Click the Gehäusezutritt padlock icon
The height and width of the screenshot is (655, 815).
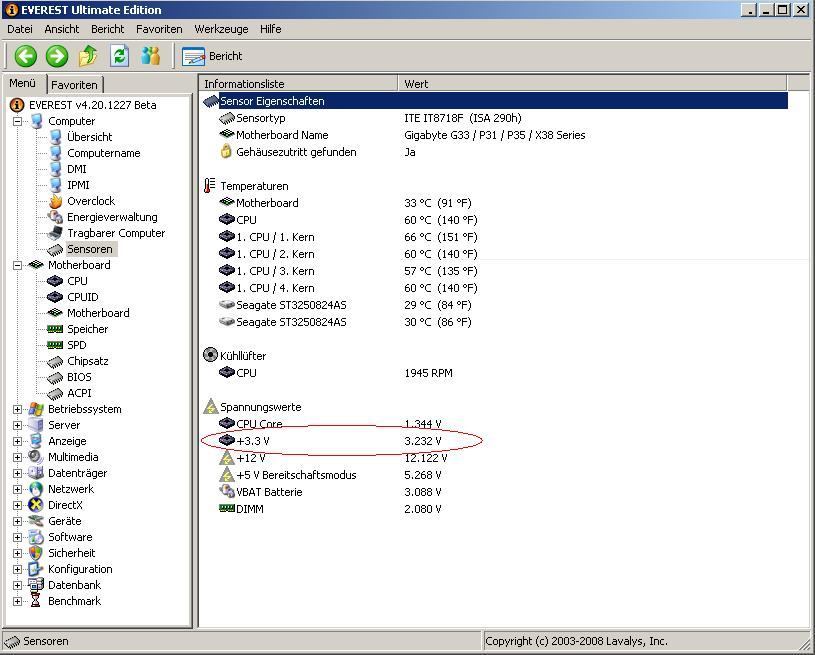click(226, 152)
